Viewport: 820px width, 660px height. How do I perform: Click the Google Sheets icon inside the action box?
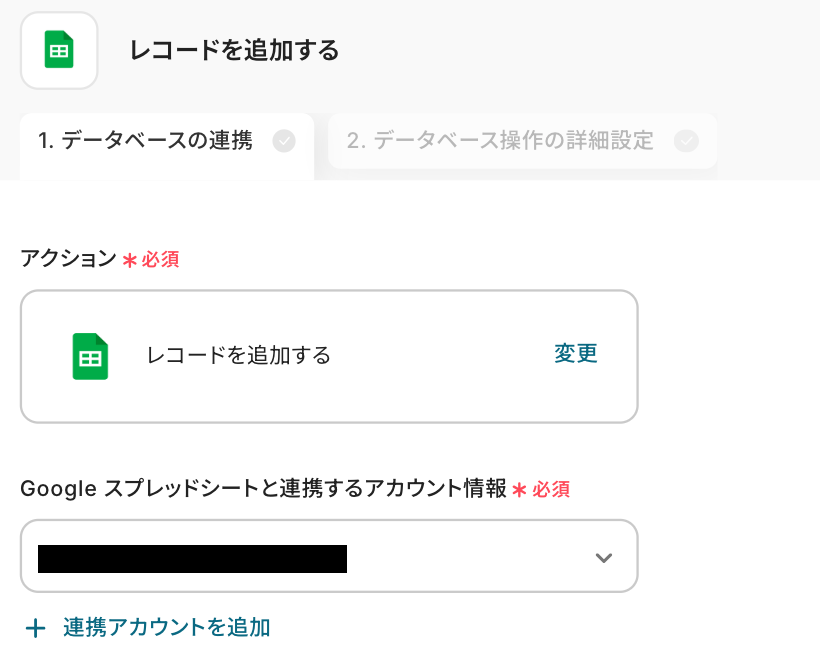(x=90, y=356)
